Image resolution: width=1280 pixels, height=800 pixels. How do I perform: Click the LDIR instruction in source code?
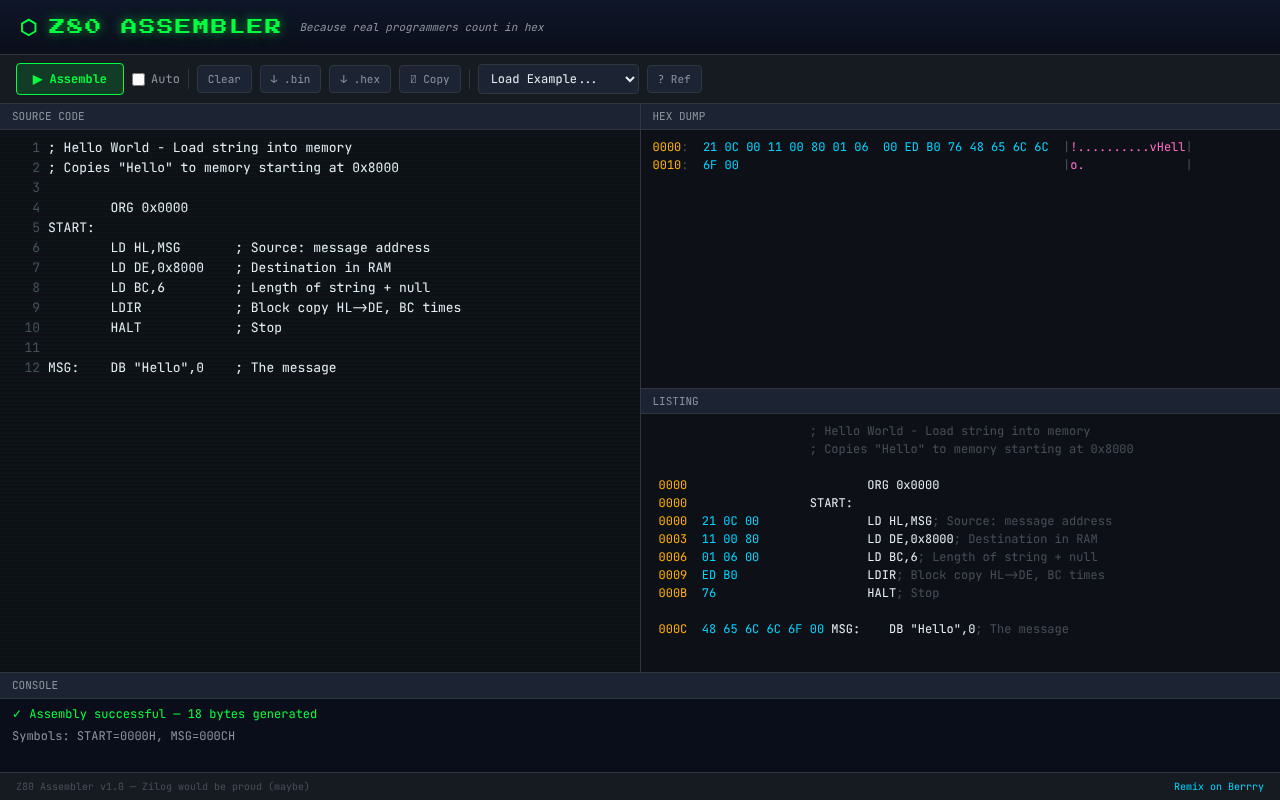point(126,308)
